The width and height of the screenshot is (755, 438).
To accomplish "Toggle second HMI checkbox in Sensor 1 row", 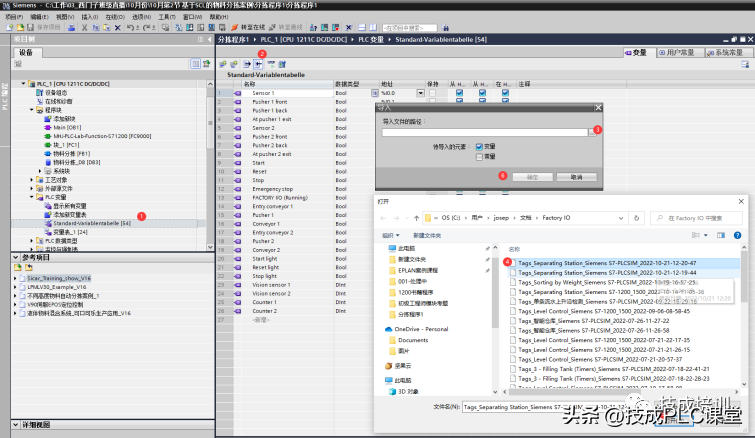I will click(482, 93).
